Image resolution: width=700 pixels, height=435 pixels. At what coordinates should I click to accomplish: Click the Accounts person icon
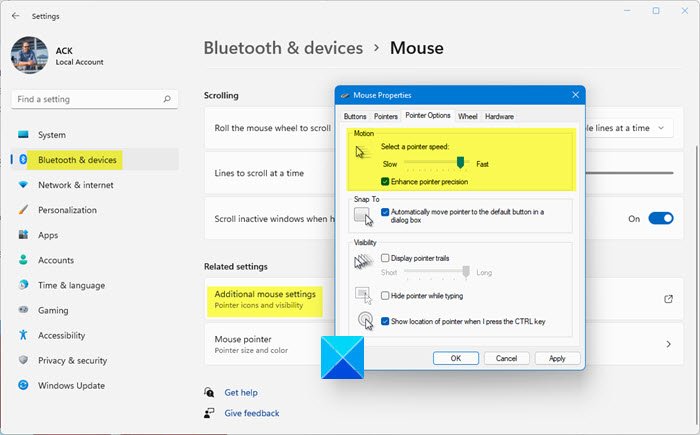click(23, 260)
